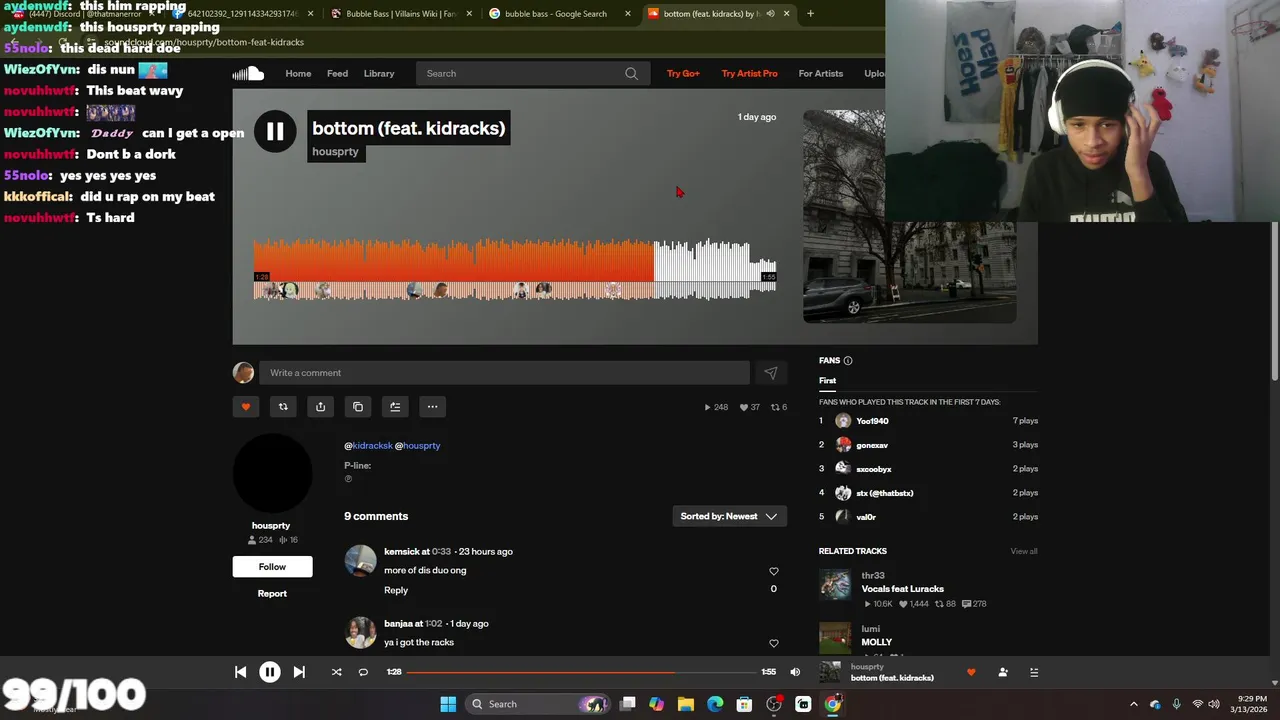Image resolution: width=1280 pixels, height=720 pixels.
Task: Click the Windows taskbar Search box
Action: [x=538, y=704]
